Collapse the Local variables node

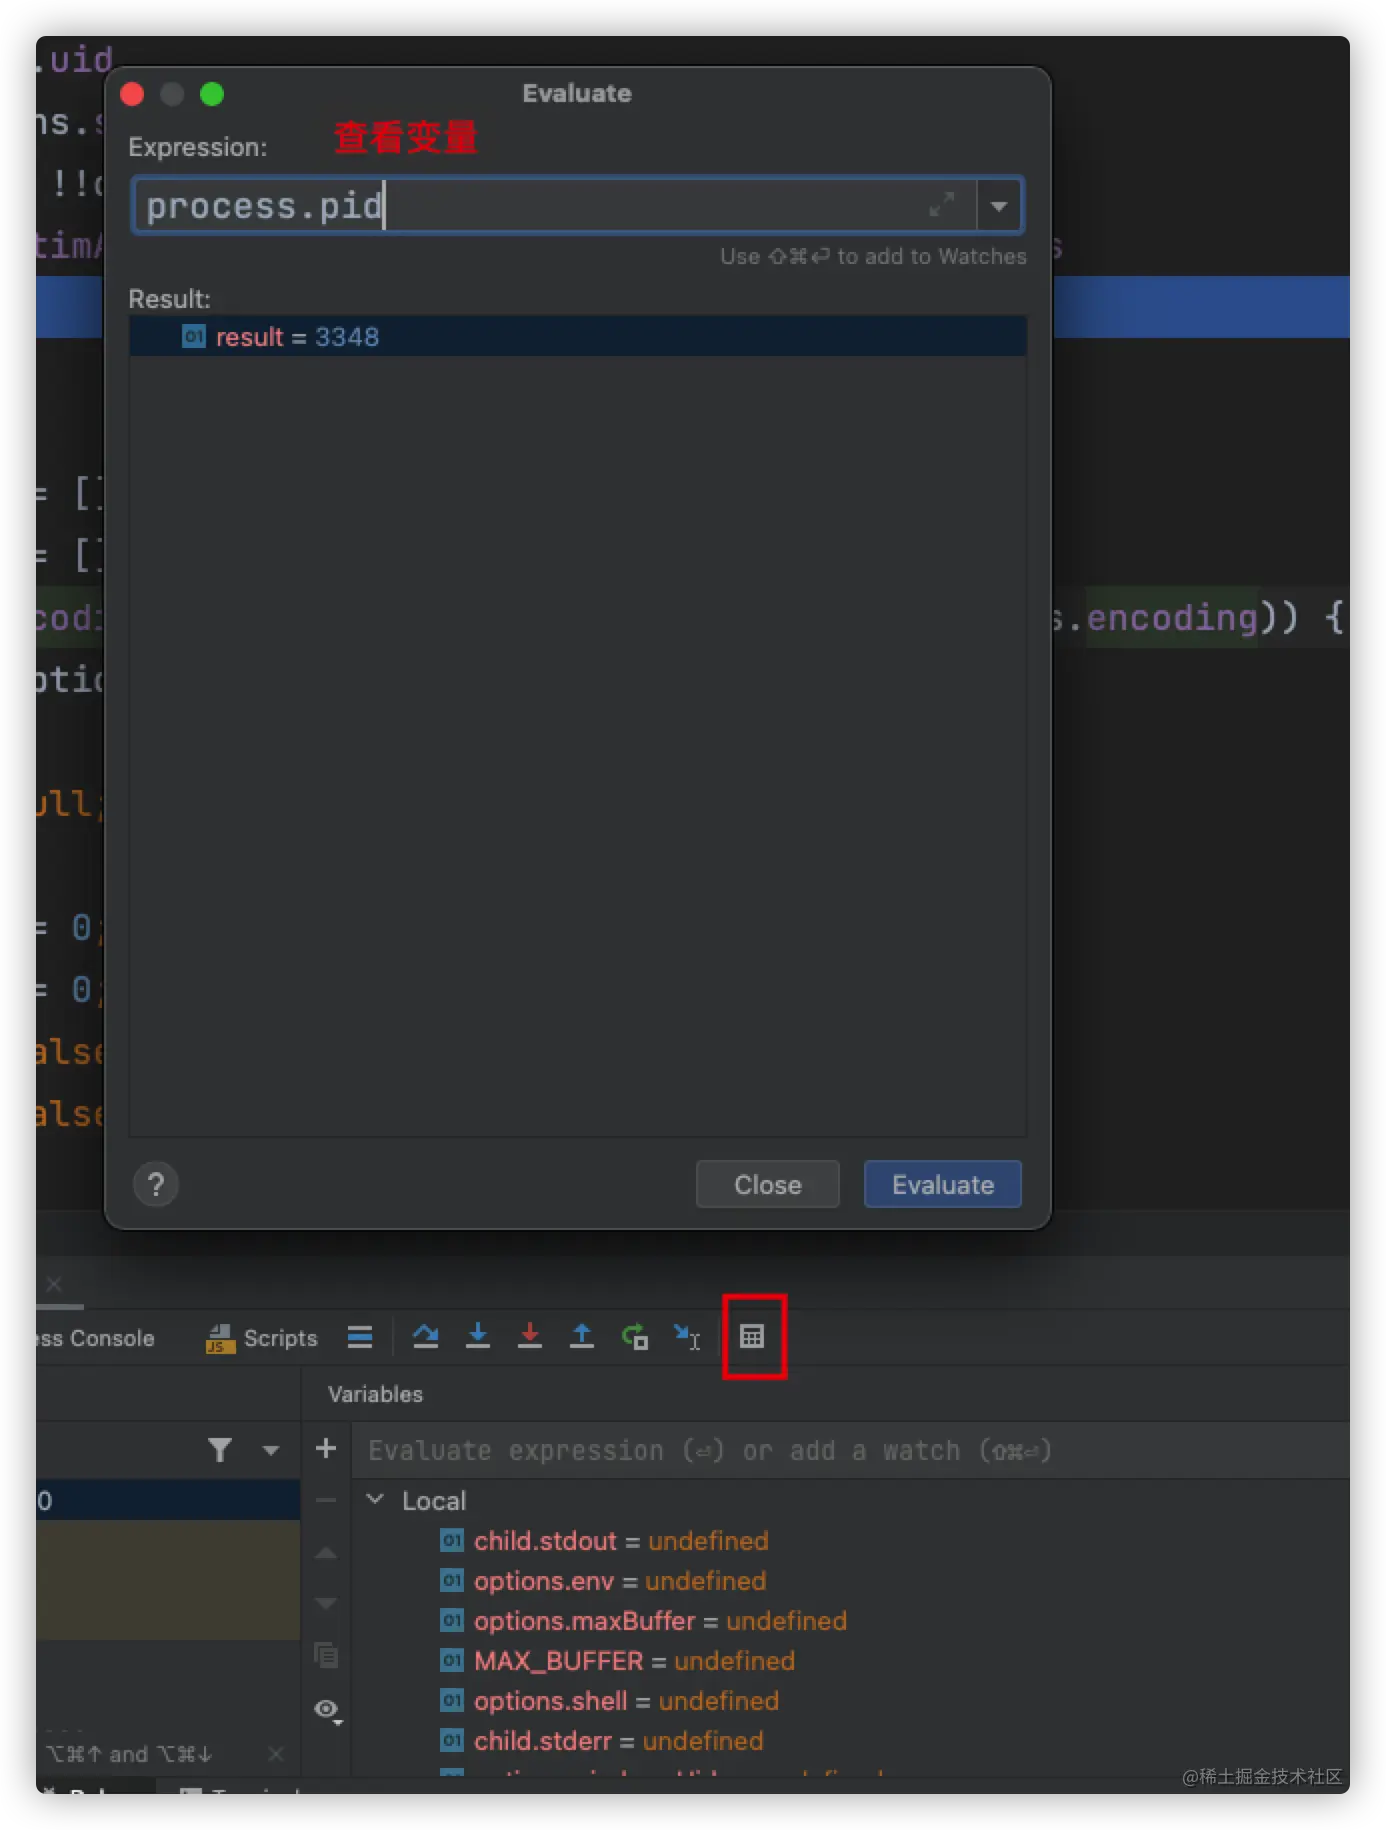tap(376, 1499)
